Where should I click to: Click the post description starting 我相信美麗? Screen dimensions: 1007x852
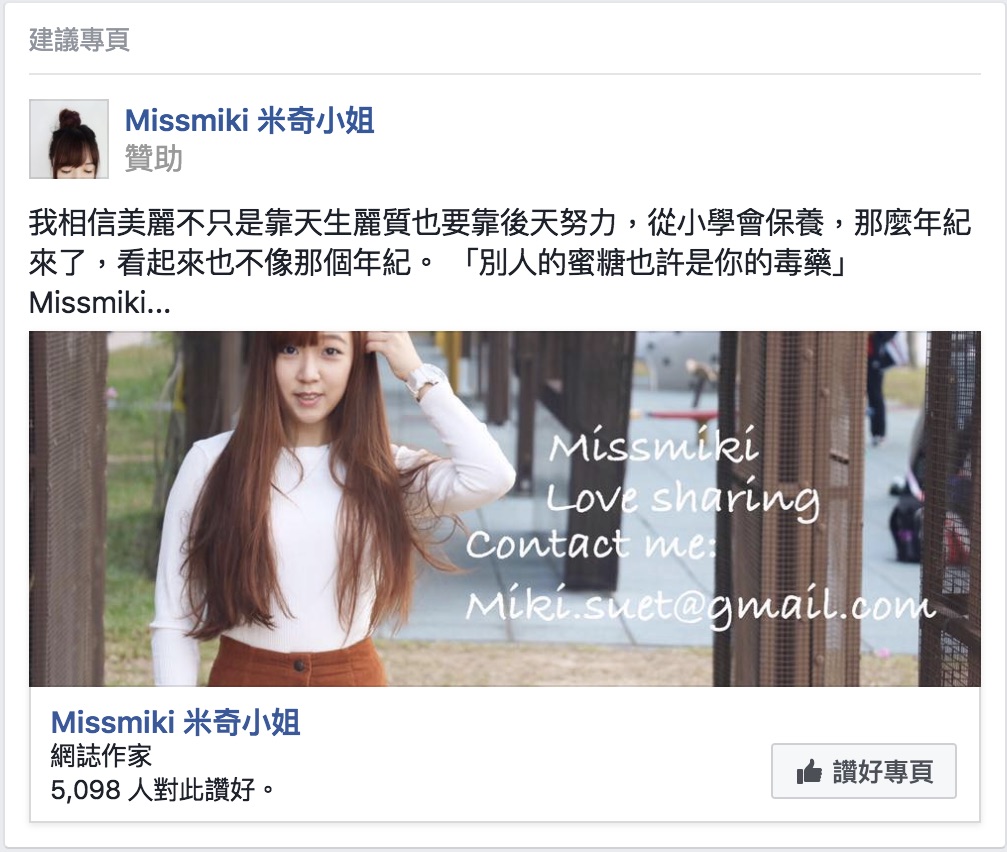coord(500,262)
